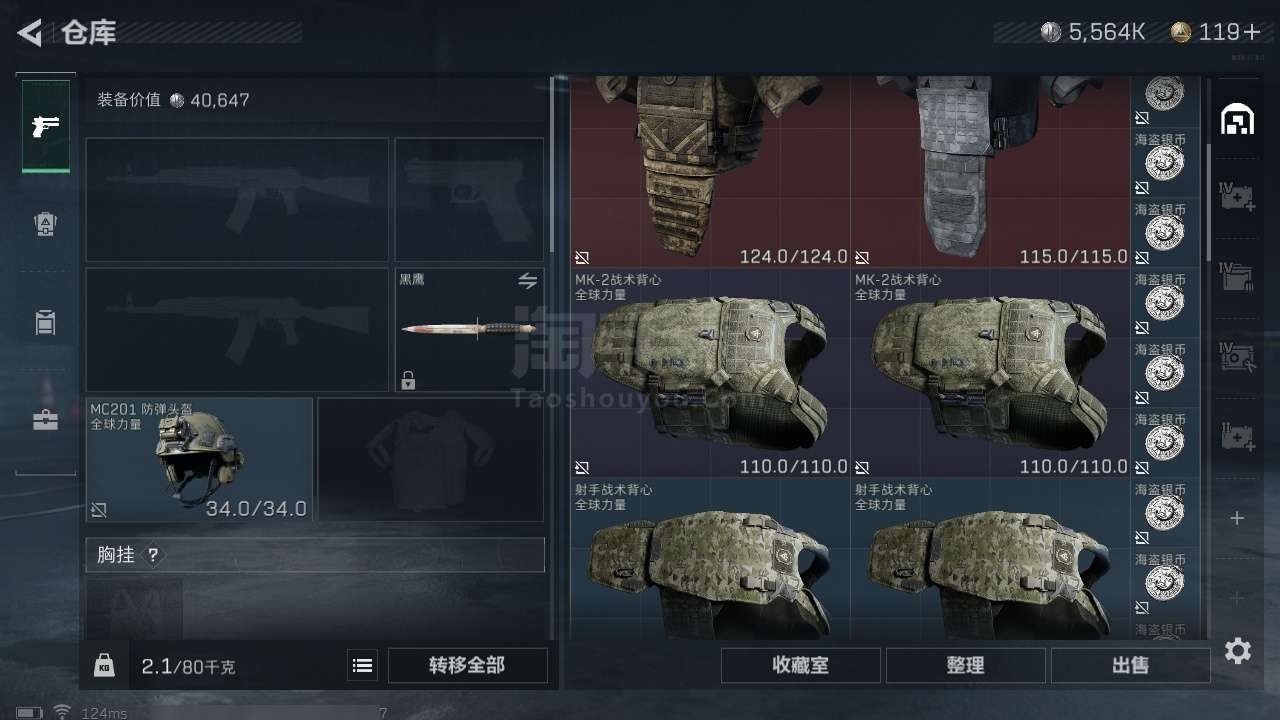The height and width of the screenshot is (720, 1280).
Task: Select the ammo box storage tab
Action: tap(1237, 277)
